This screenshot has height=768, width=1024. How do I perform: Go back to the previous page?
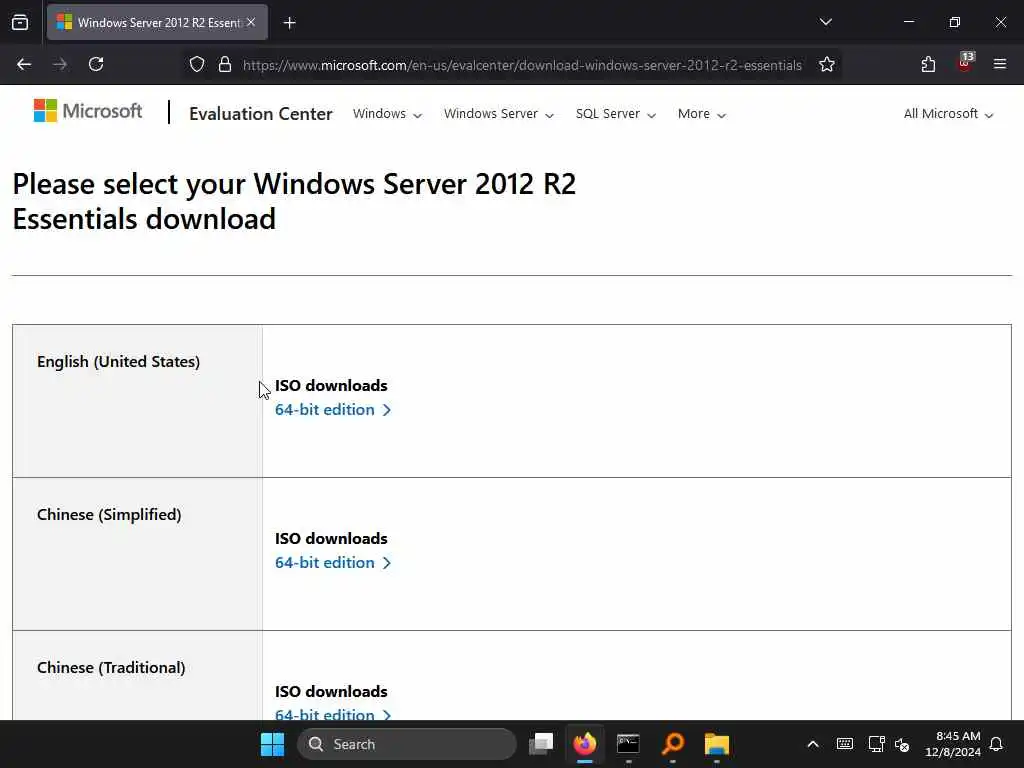(x=24, y=64)
